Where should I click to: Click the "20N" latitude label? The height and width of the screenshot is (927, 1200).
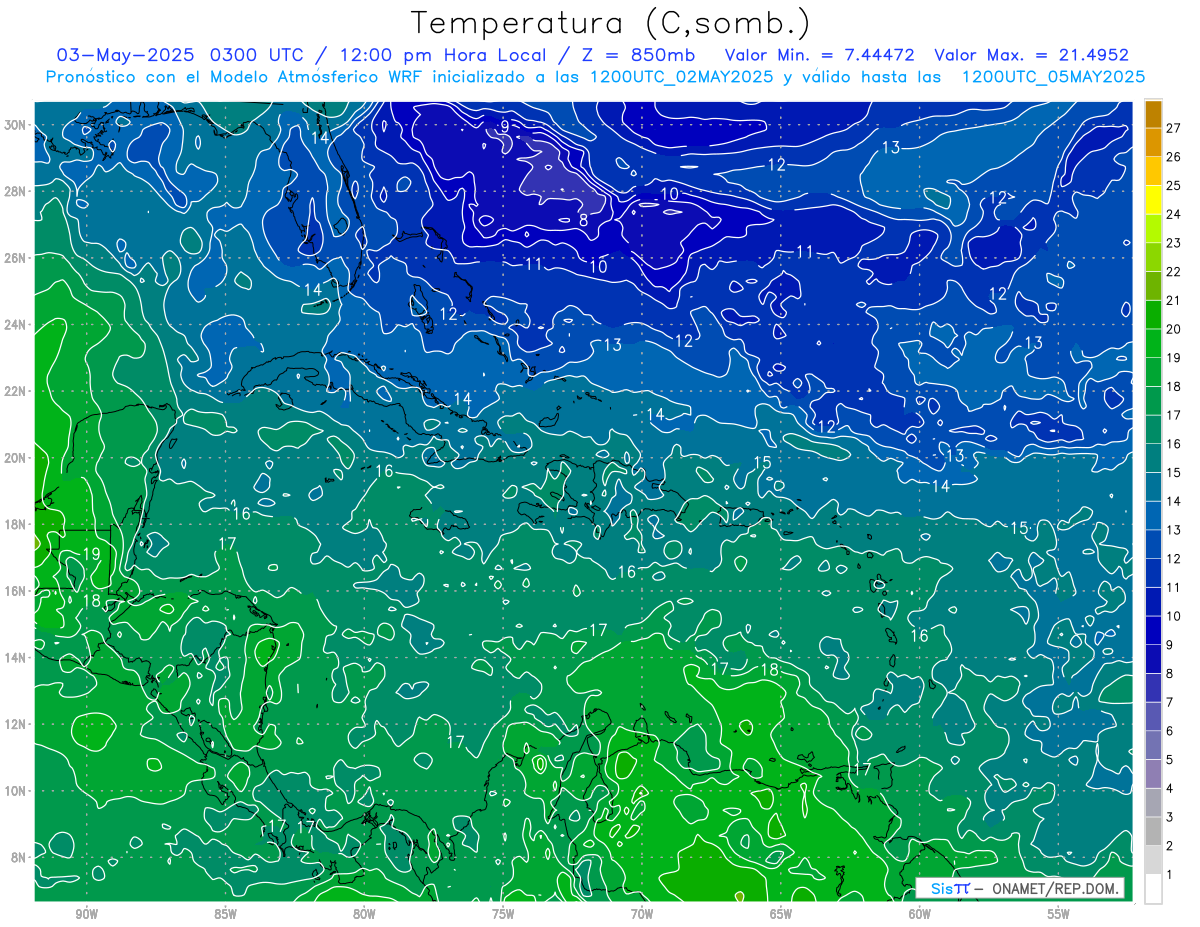pyautogui.click(x=16, y=458)
